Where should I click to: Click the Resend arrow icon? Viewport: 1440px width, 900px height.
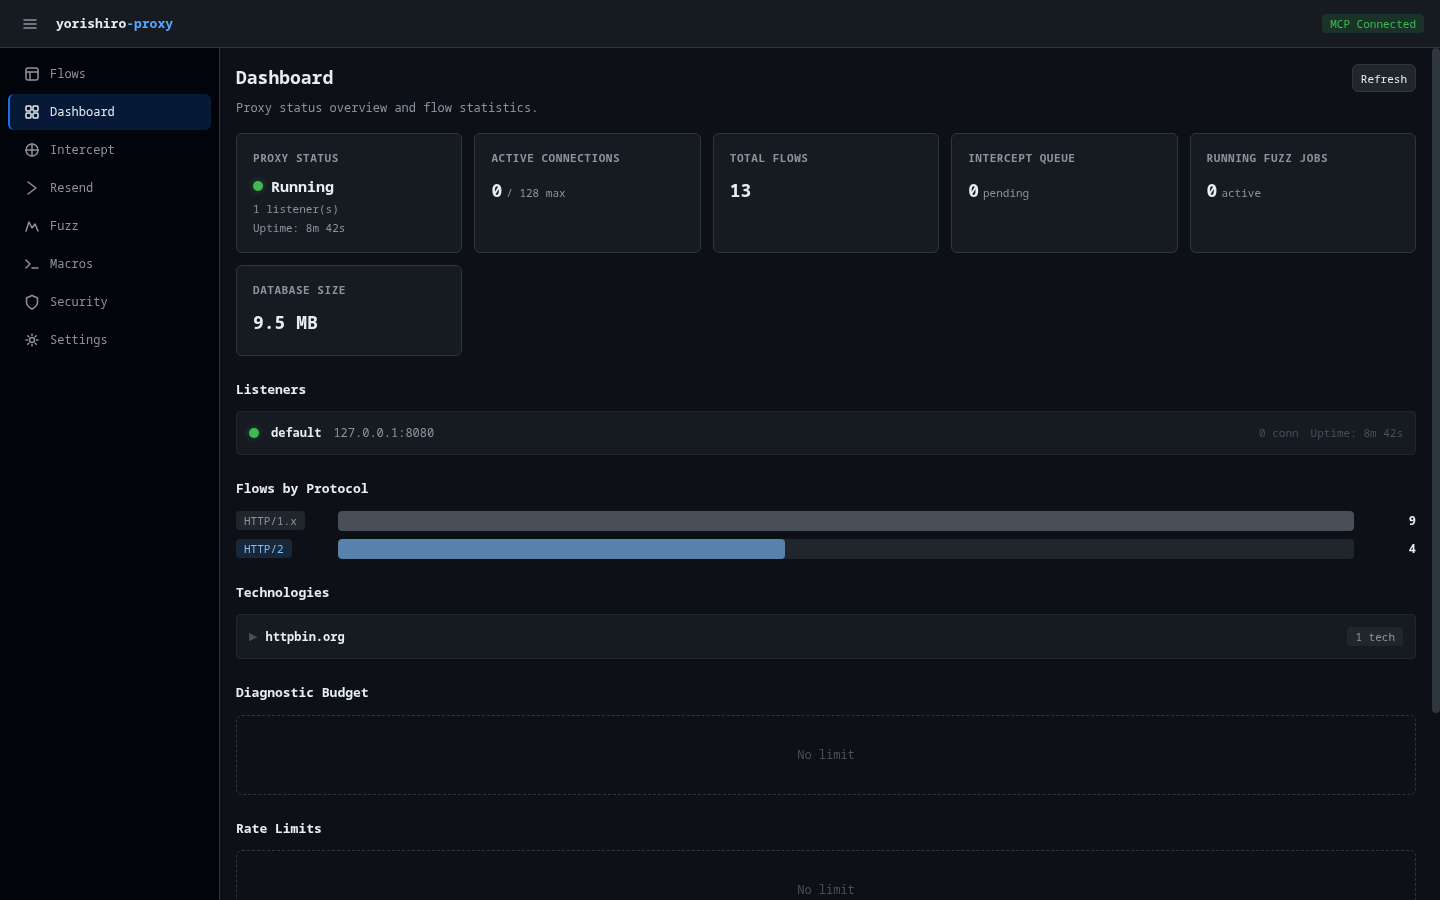32,188
